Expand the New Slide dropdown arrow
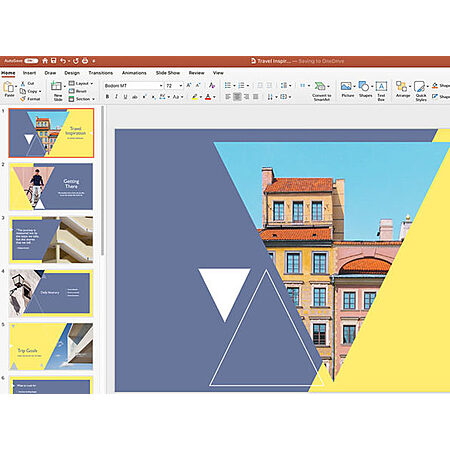Viewport: 450px width, 450px height. [x=65, y=86]
